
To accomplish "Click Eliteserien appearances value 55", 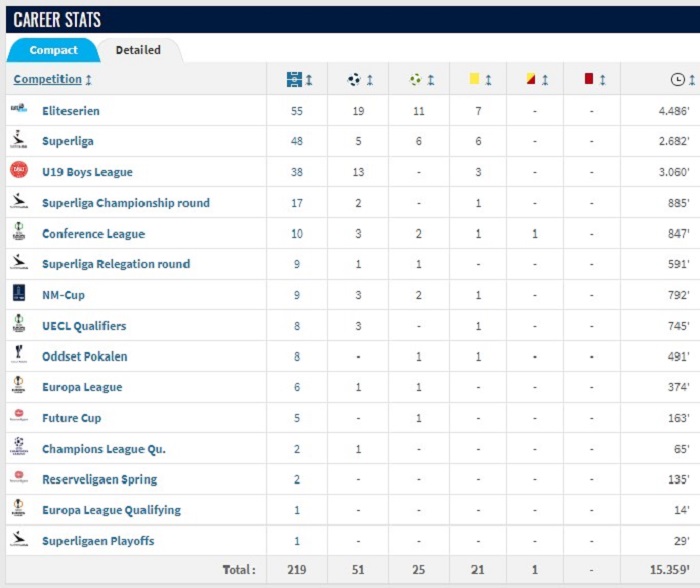I will [x=297, y=111].
